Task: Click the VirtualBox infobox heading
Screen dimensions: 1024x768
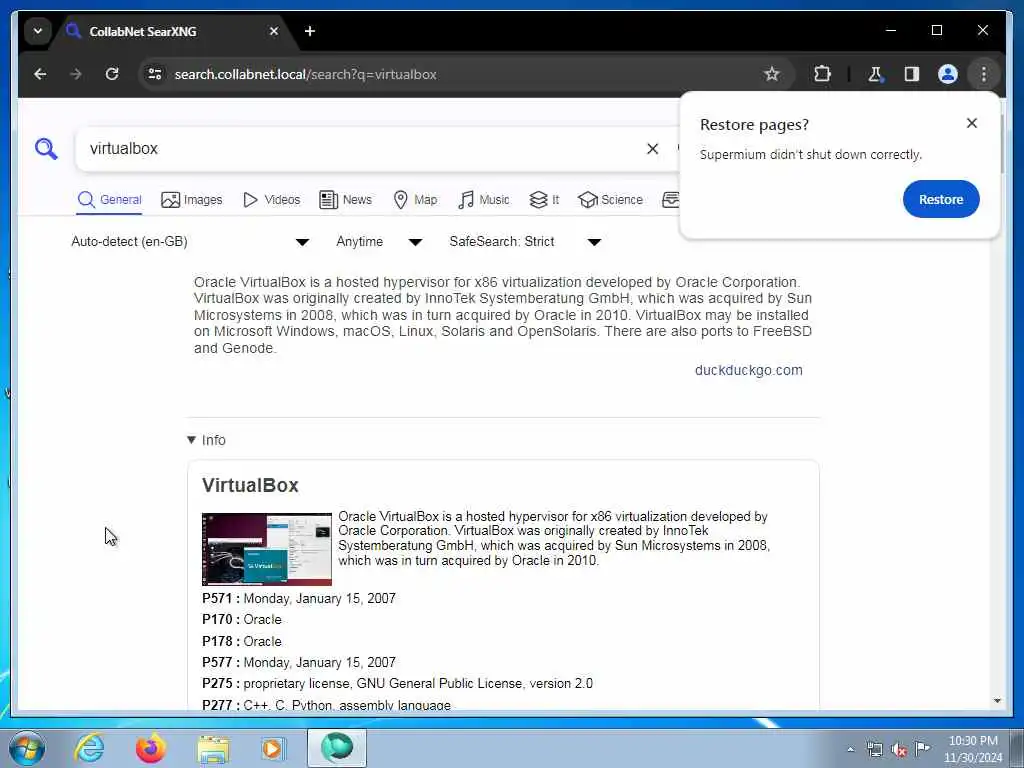Action: point(250,485)
